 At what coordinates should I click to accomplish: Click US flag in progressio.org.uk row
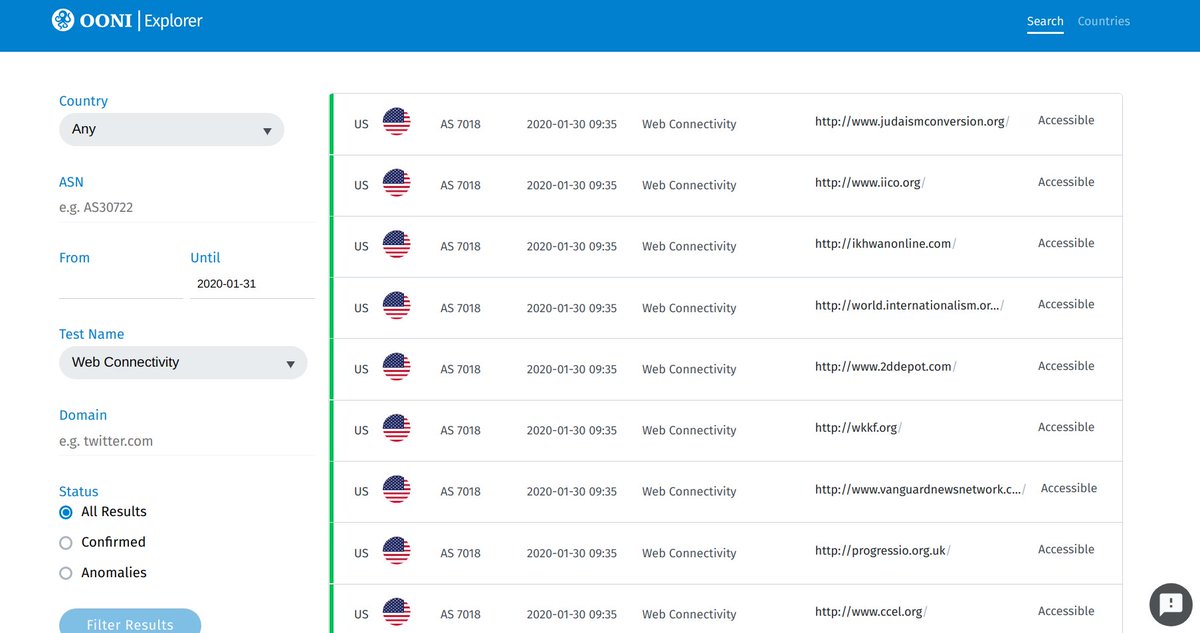pyautogui.click(x=397, y=551)
